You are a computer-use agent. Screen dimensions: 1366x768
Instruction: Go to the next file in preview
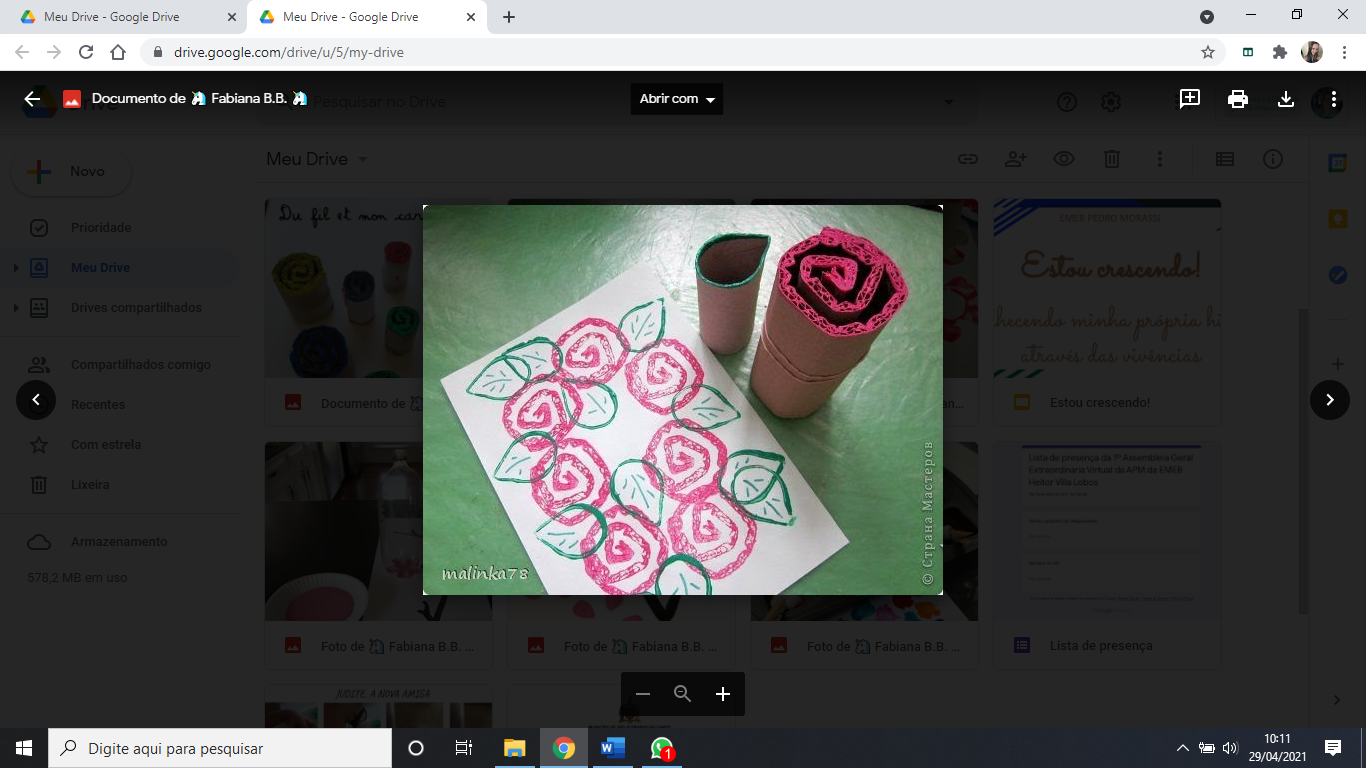pos(1330,400)
